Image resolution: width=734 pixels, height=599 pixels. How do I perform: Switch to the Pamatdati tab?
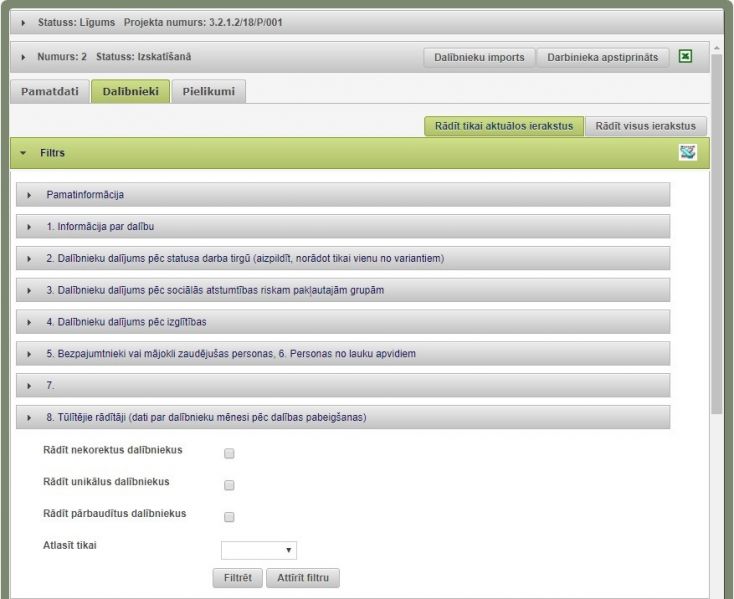[50, 91]
